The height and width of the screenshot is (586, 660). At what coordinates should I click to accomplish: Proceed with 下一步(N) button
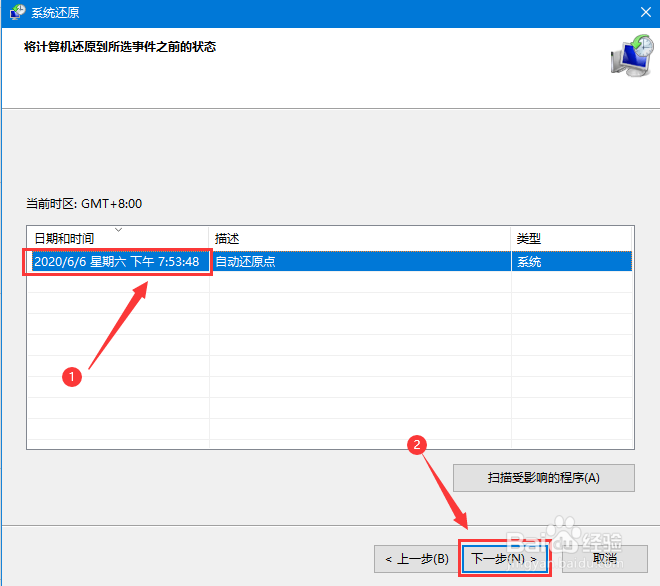click(x=504, y=559)
